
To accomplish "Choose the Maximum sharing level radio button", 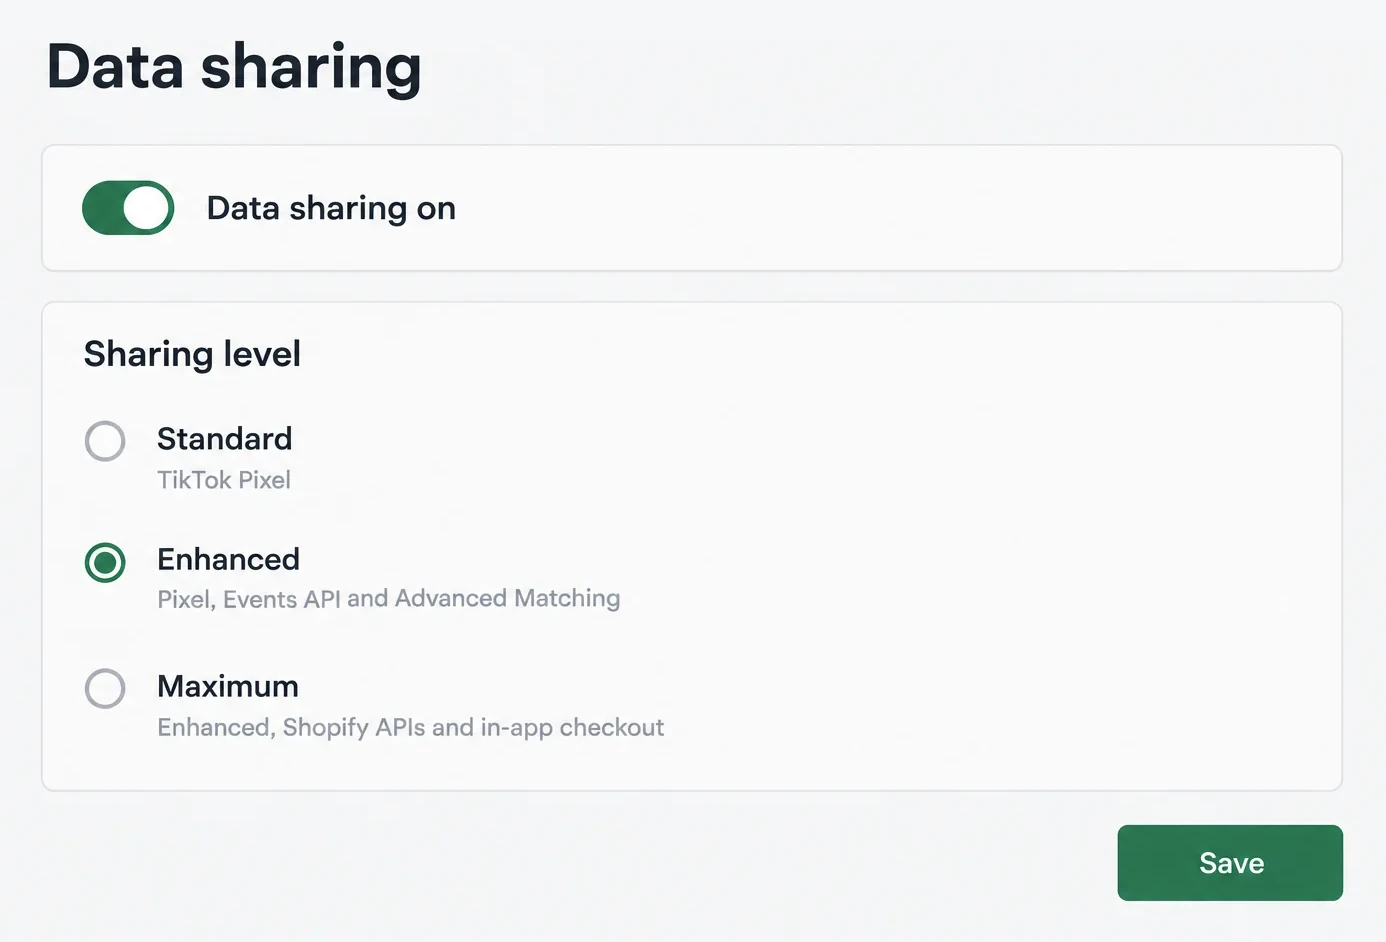I will pyautogui.click(x=105, y=688).
